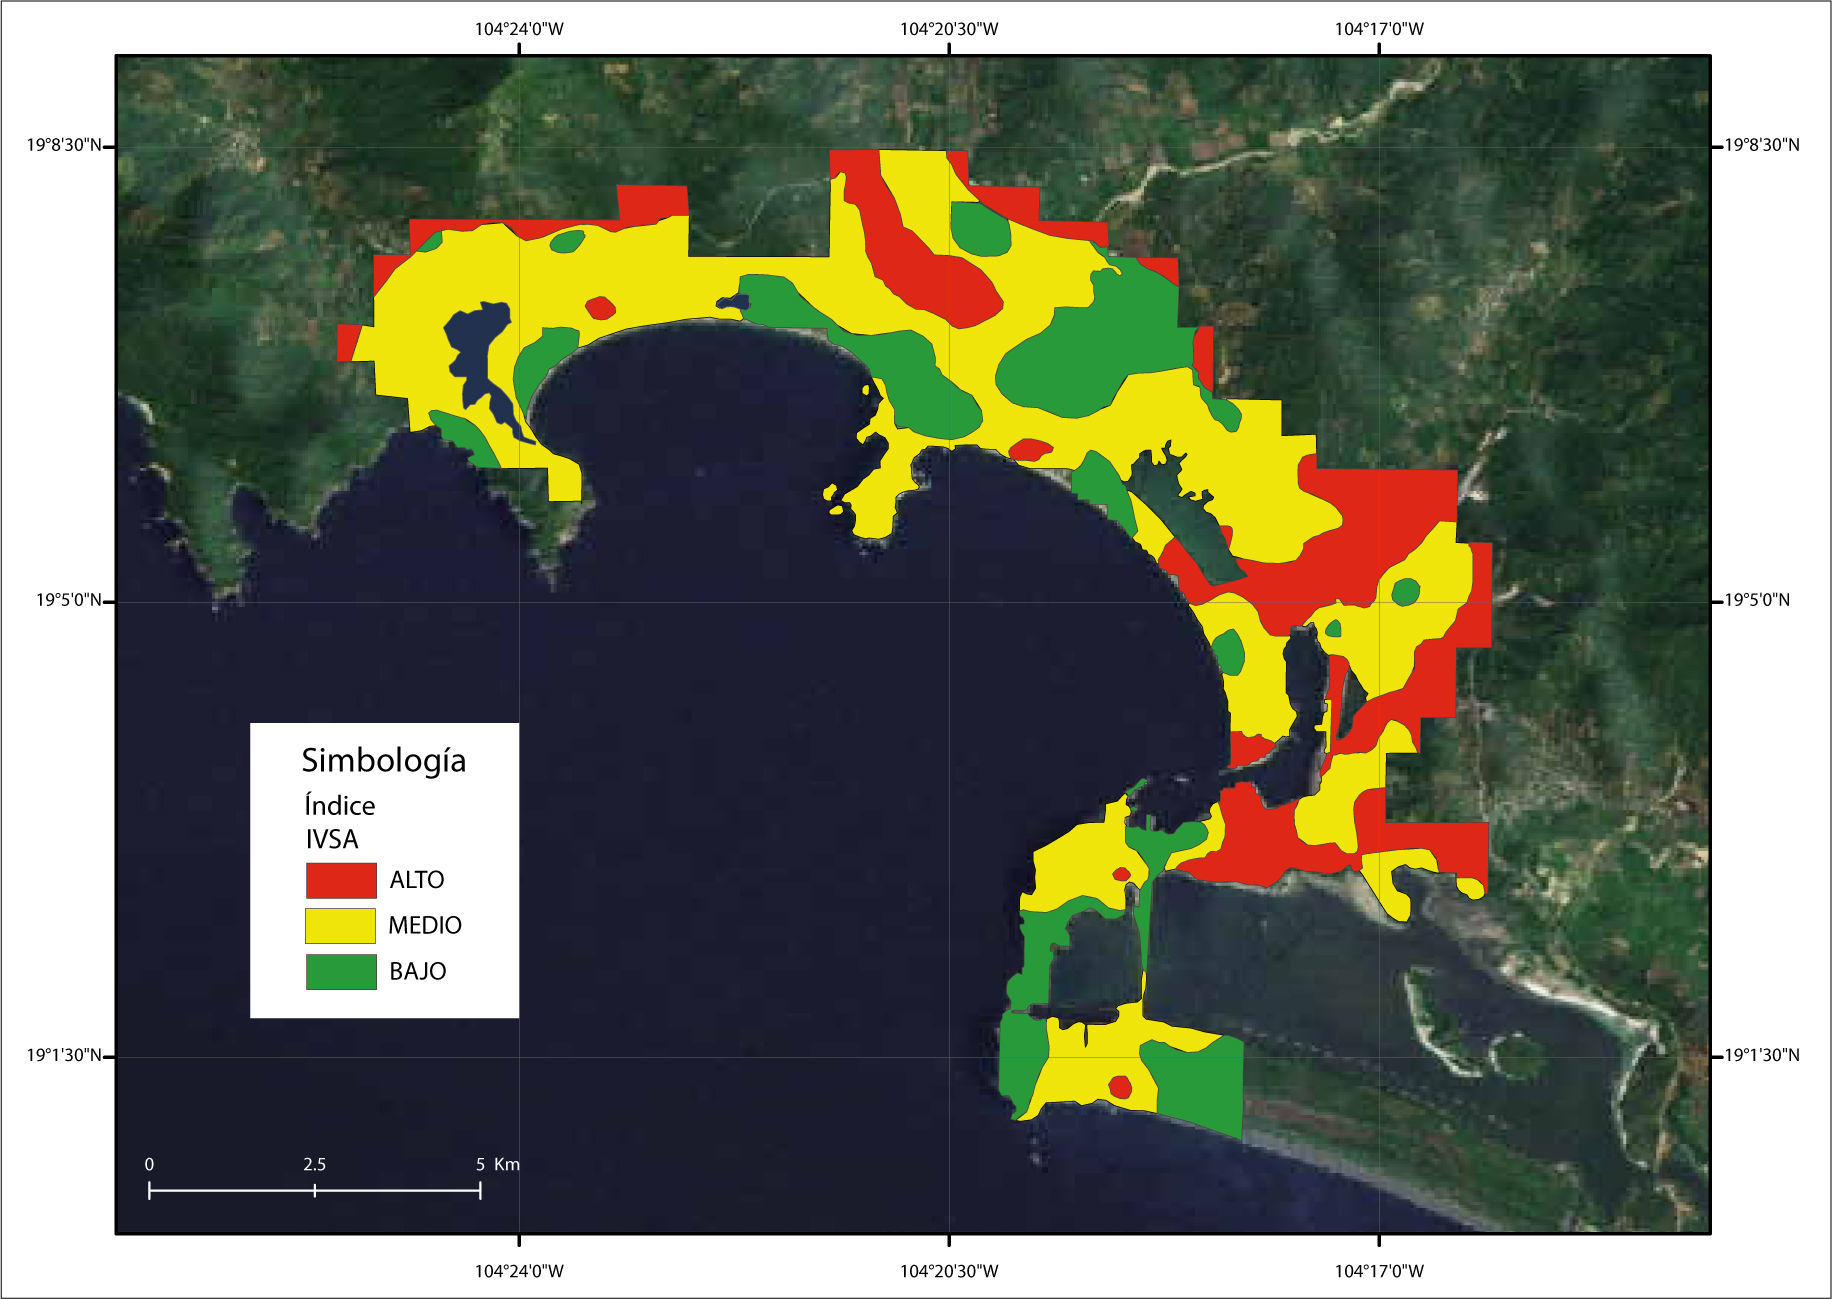Click the right 19°1'30"N latitude label
The width and height of the screenshot is (1832, 1299).
(x=1762, y=1056)
